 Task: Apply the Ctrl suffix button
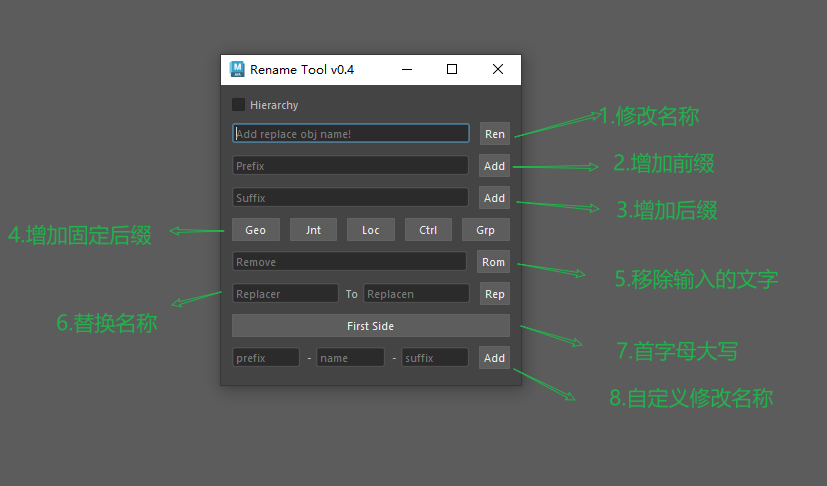click(x=428, y=230)
